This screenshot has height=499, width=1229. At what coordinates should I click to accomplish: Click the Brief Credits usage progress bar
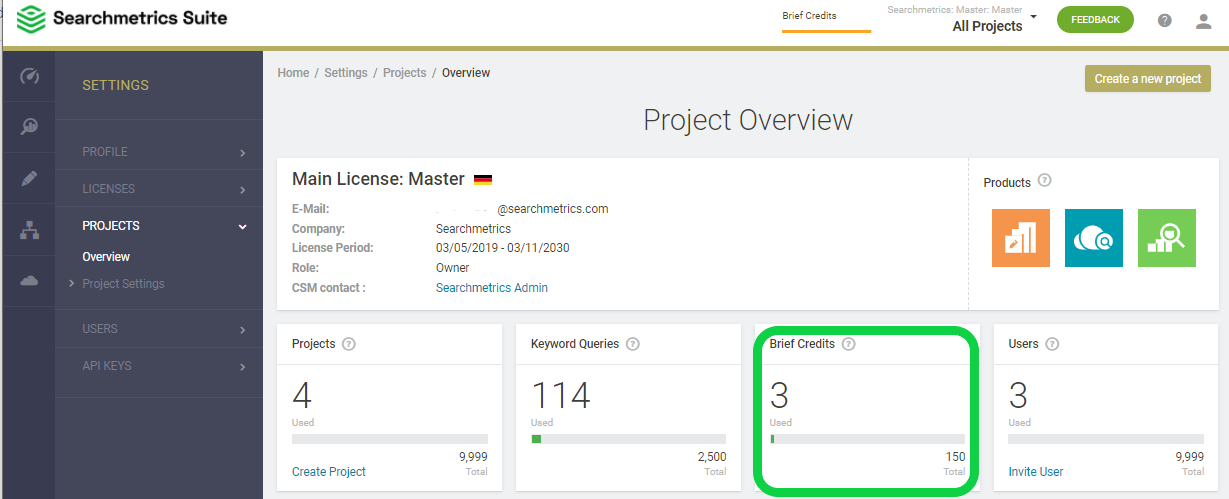[x=868, y=439]
